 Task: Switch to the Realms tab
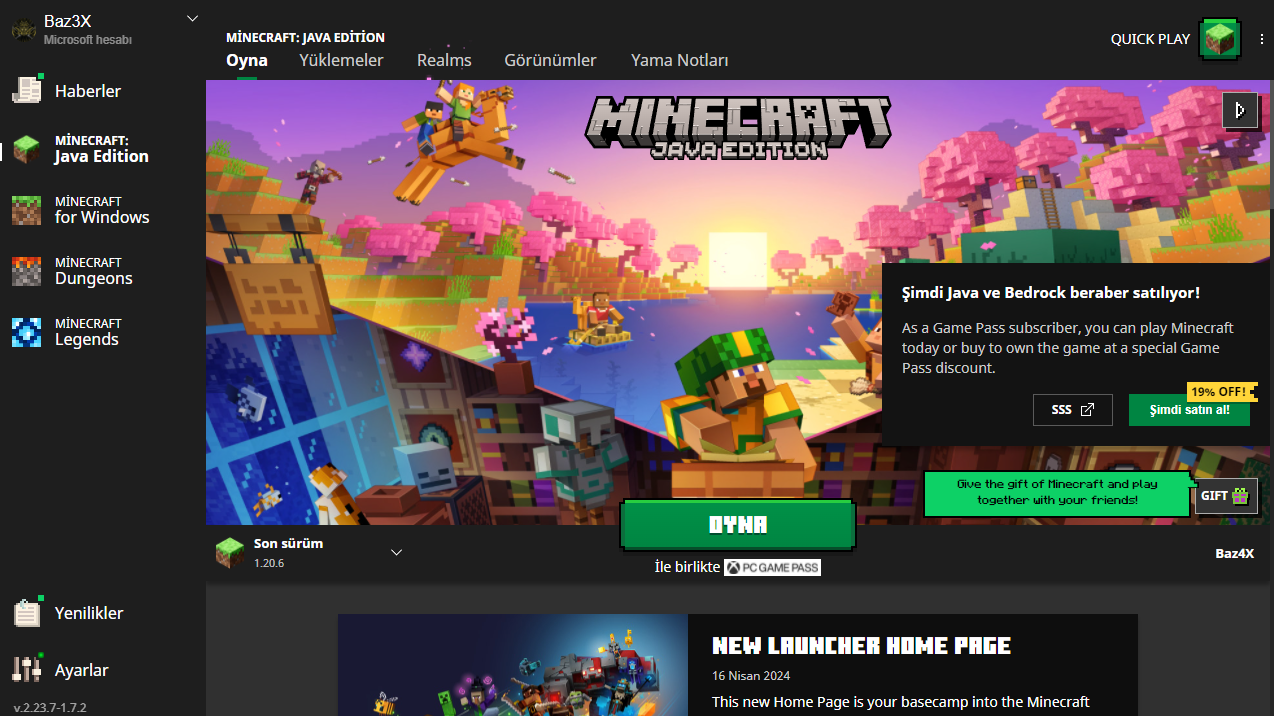(444, 60)
